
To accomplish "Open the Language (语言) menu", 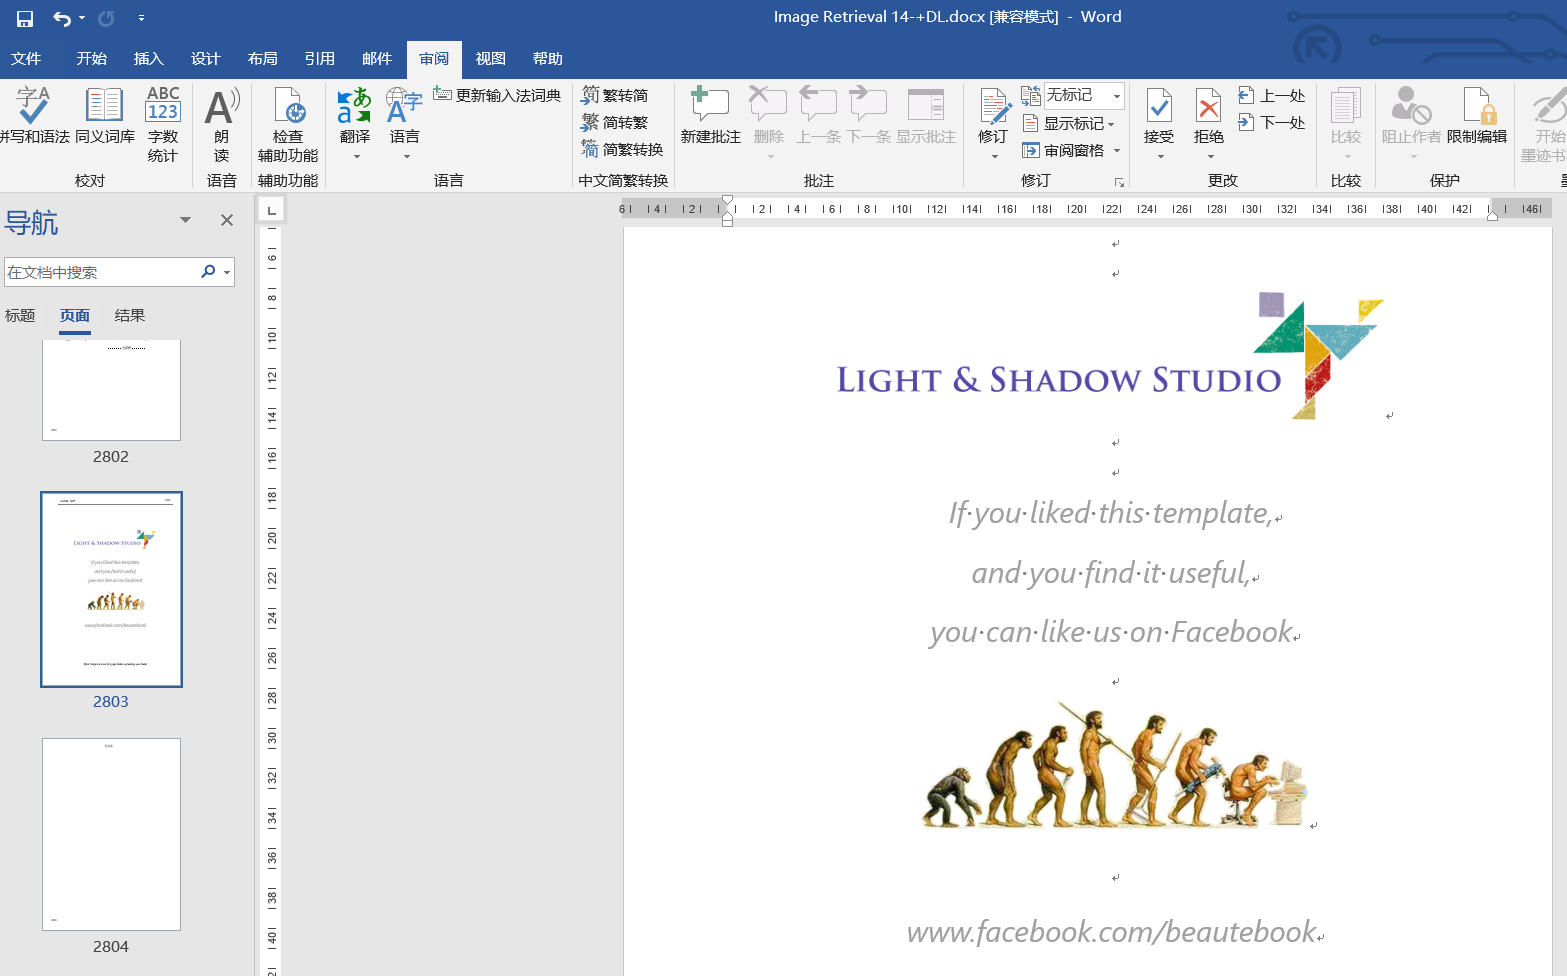I will [x=405, y=122].
